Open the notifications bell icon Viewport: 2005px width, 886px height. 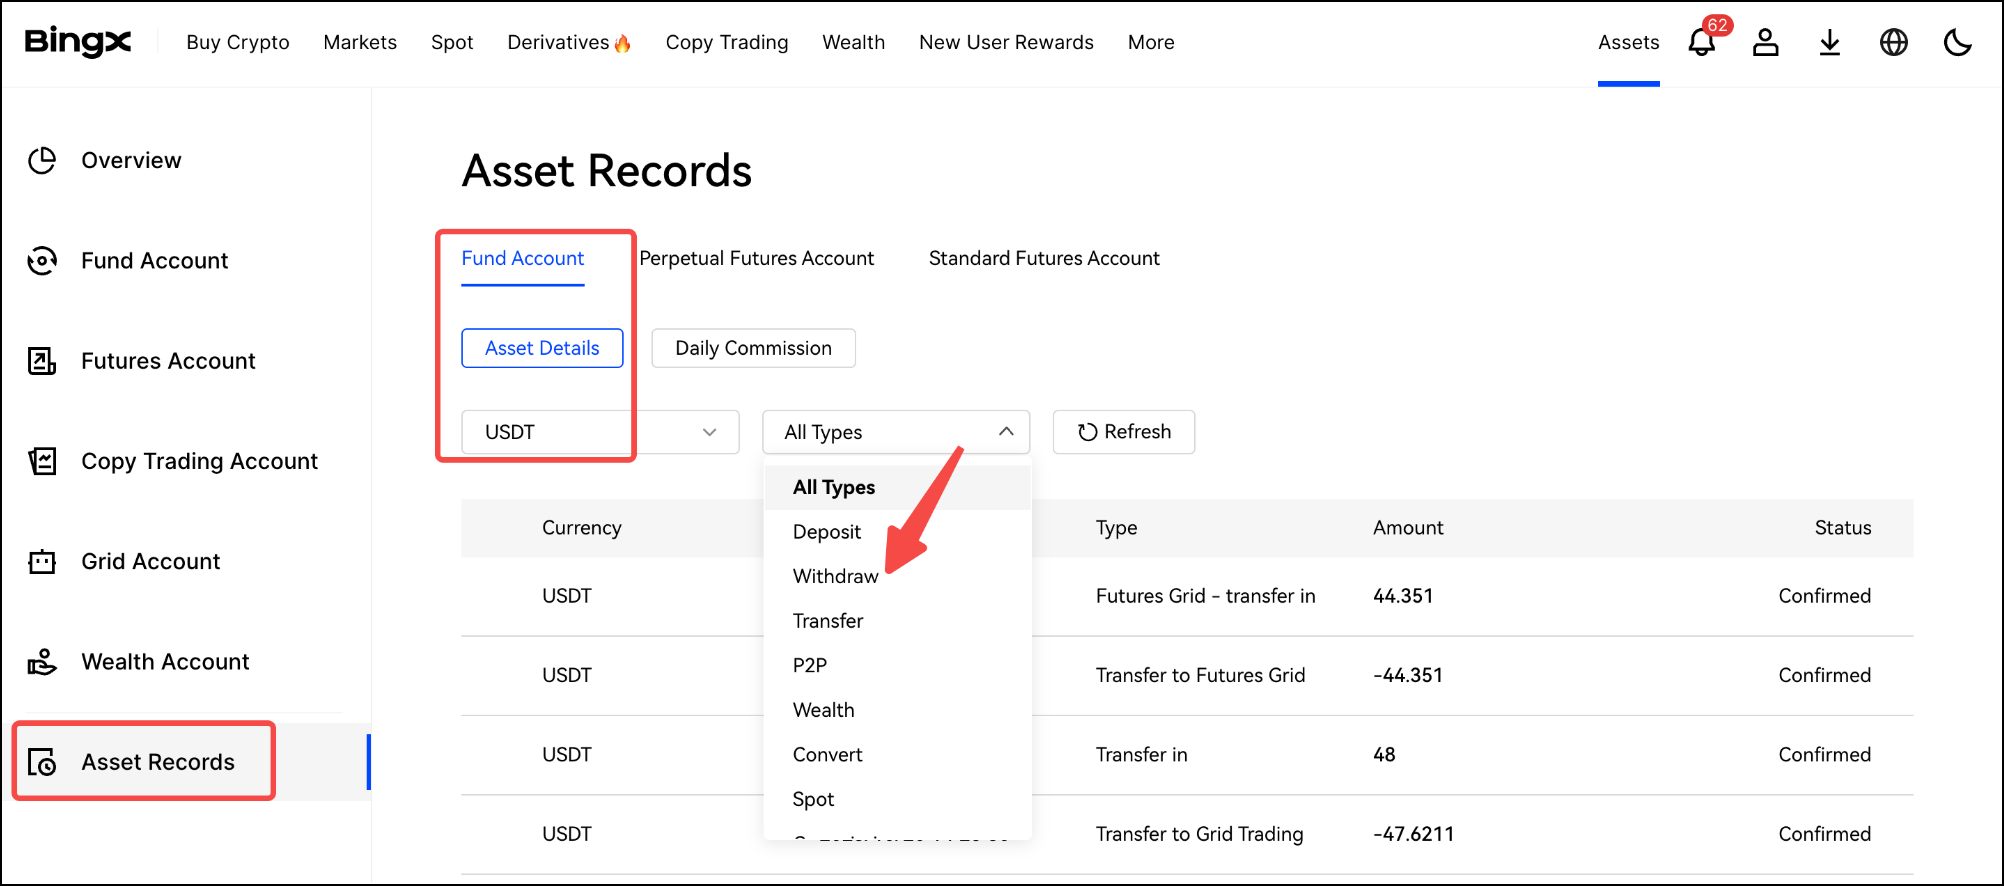[x=1701, y=43]
